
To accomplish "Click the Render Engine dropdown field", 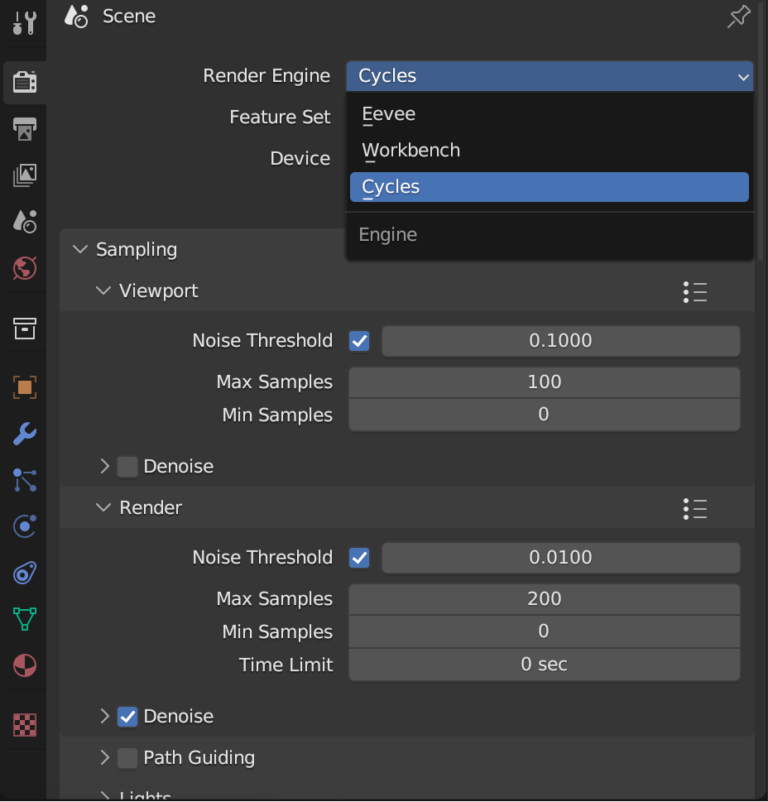I will click(549, 76).
